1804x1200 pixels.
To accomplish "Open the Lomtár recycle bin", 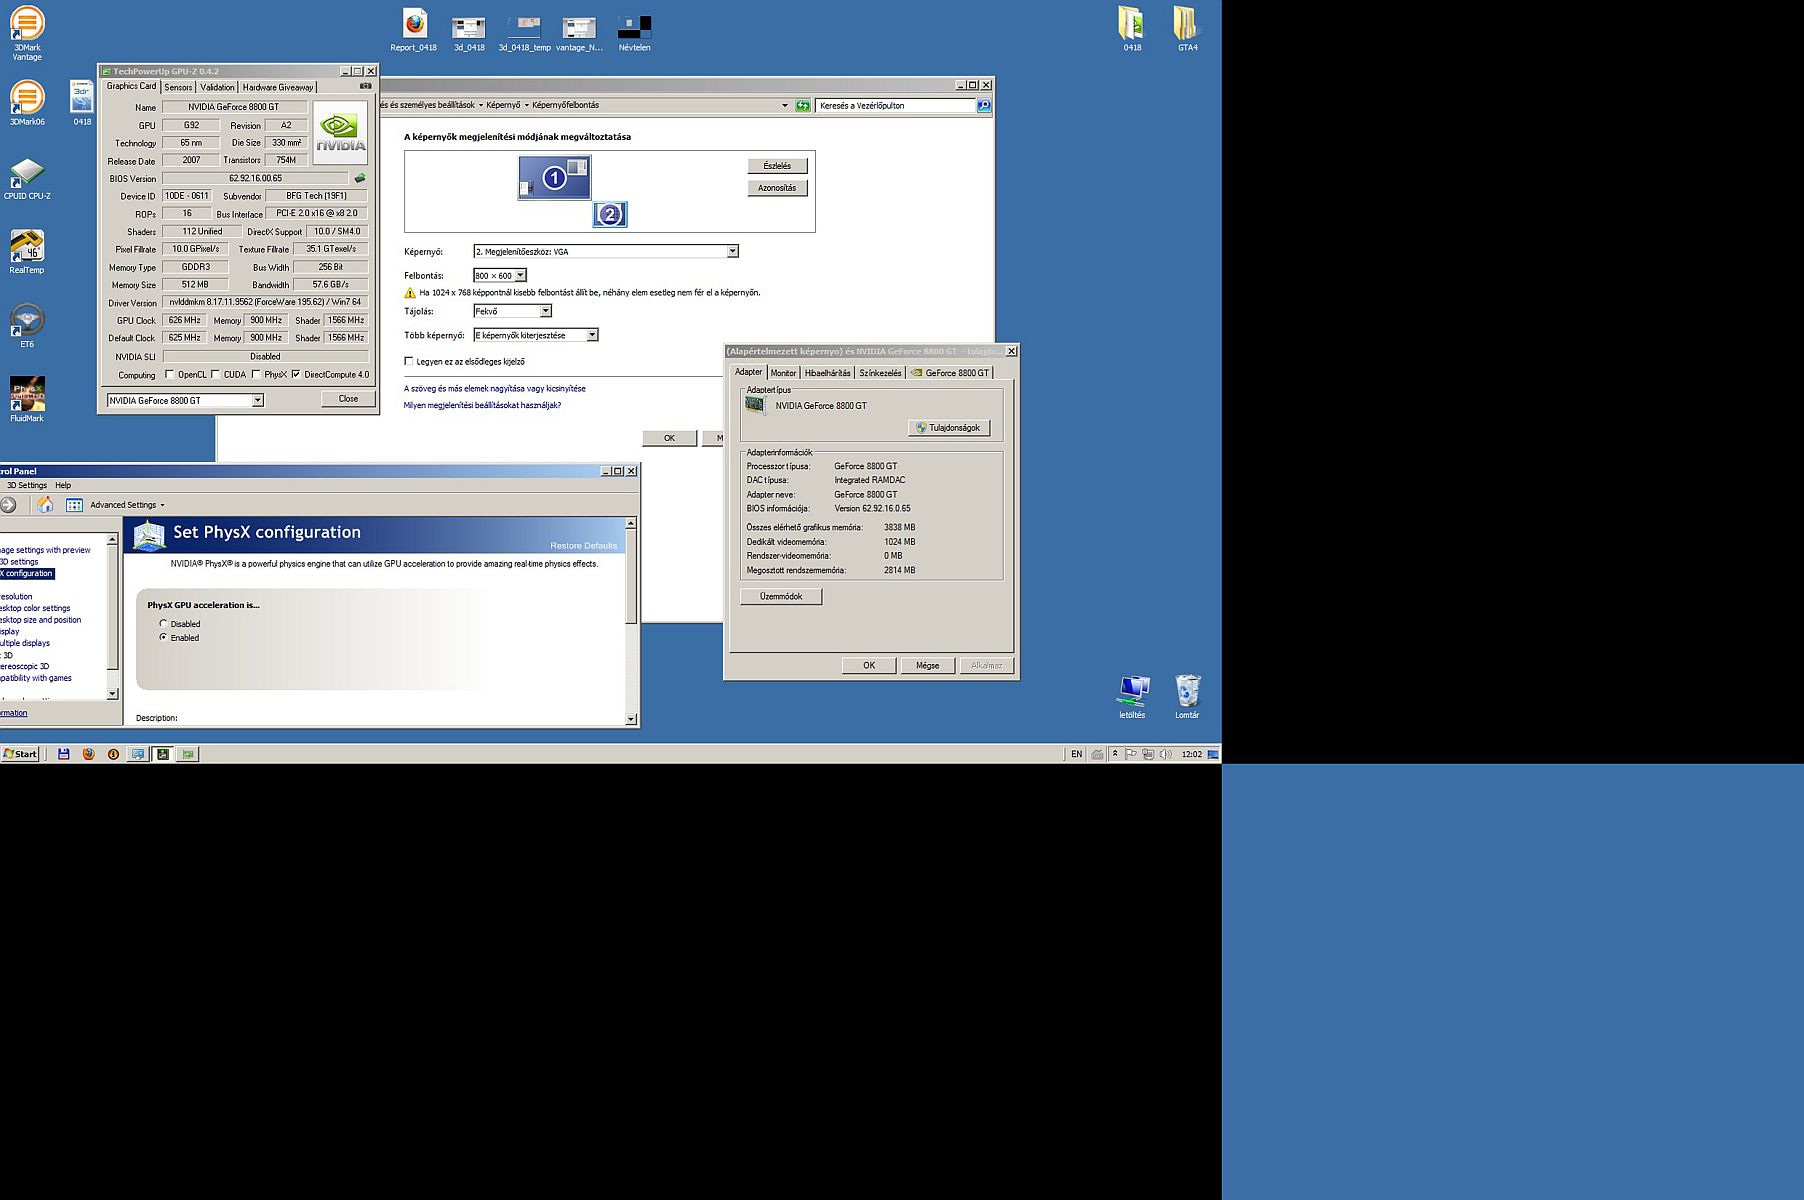I will (x=1187, y=697).
